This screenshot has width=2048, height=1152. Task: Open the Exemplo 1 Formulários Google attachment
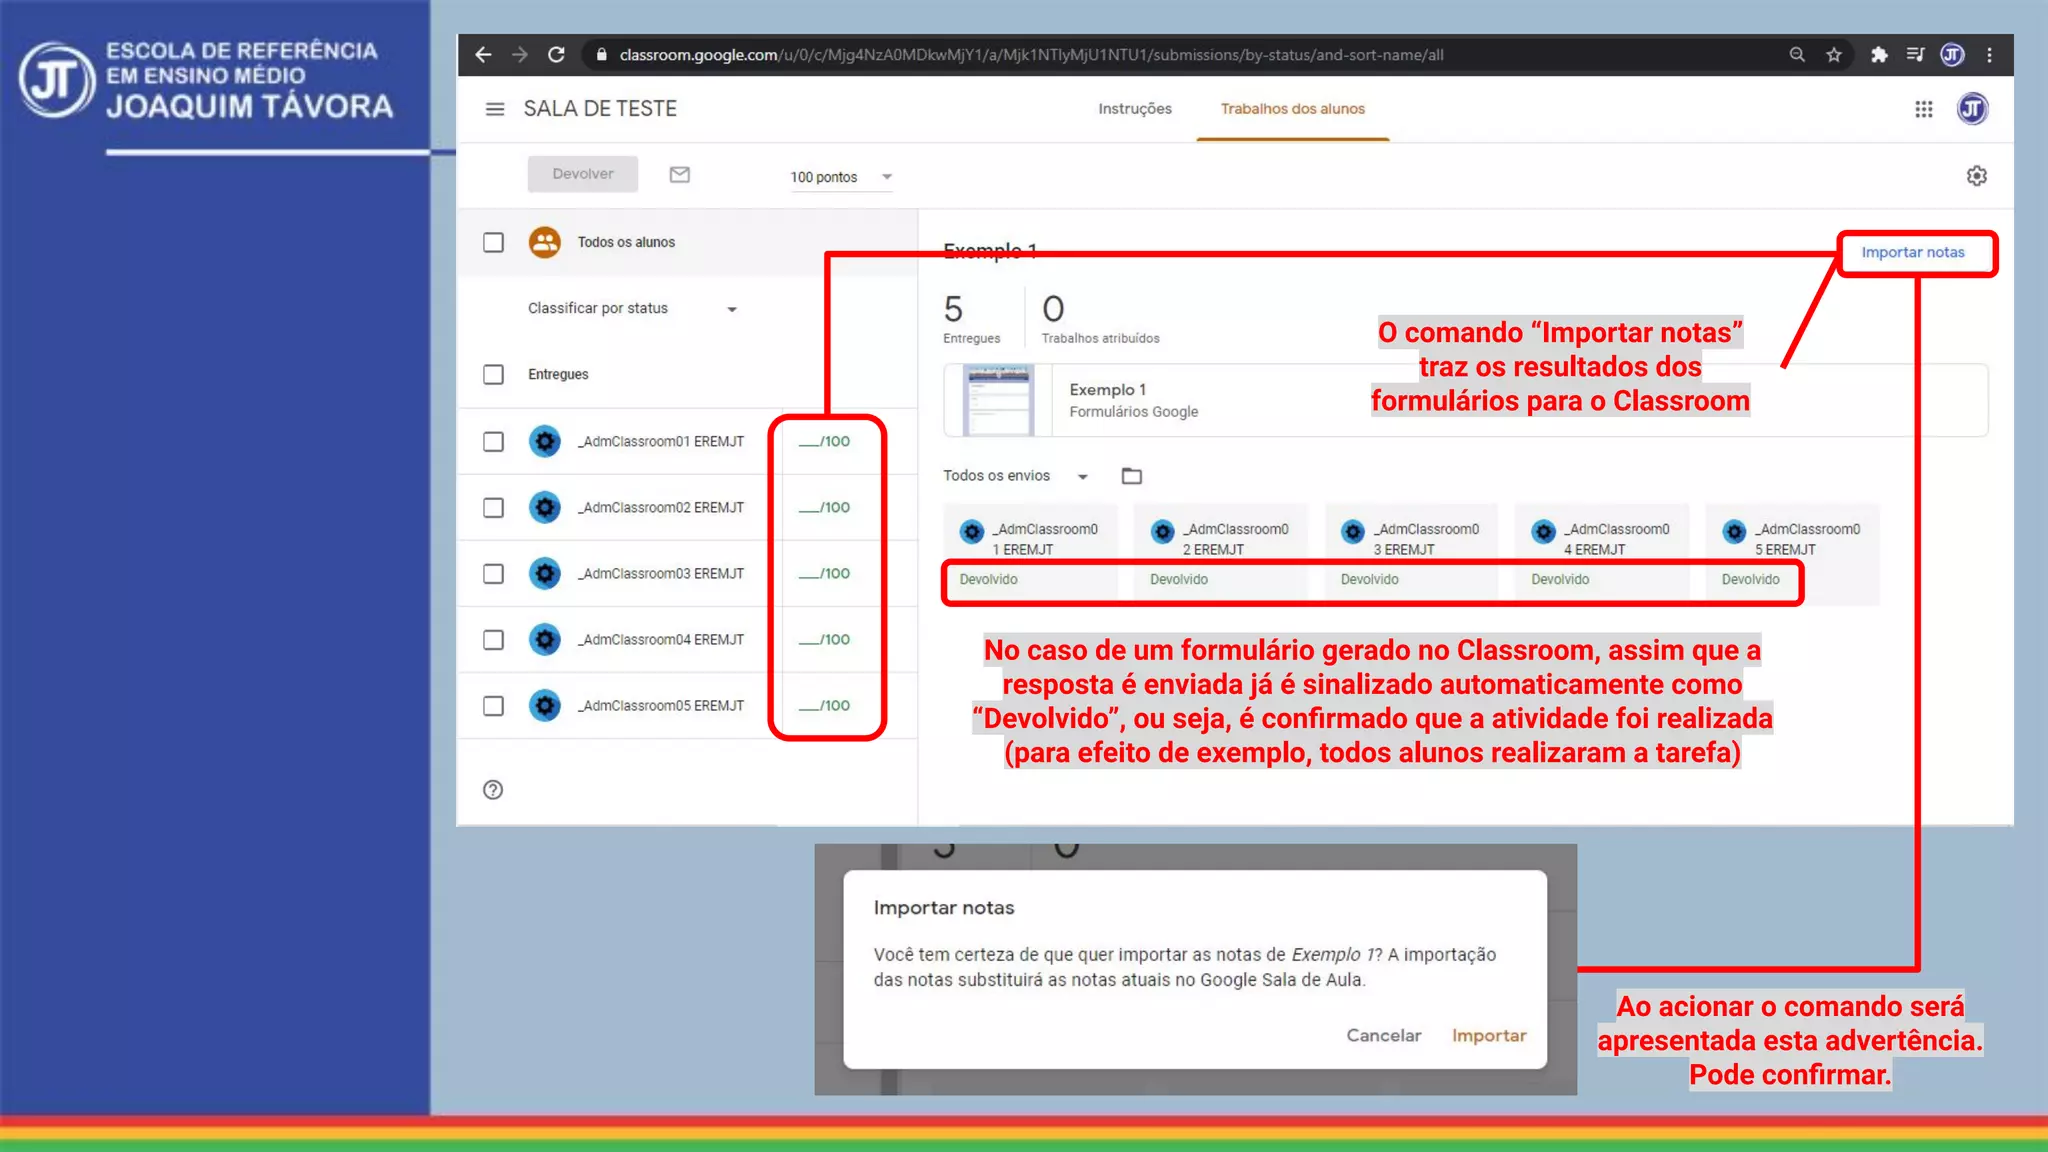coord(1465,400)
